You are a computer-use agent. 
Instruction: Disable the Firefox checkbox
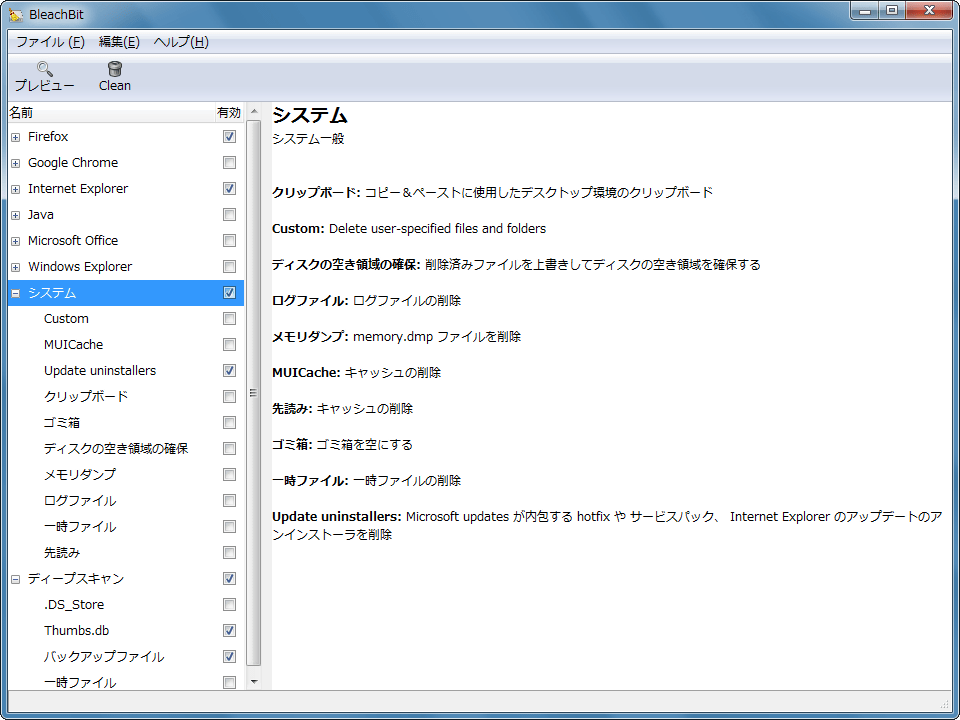pyautogui.click(x=230, y=137)
